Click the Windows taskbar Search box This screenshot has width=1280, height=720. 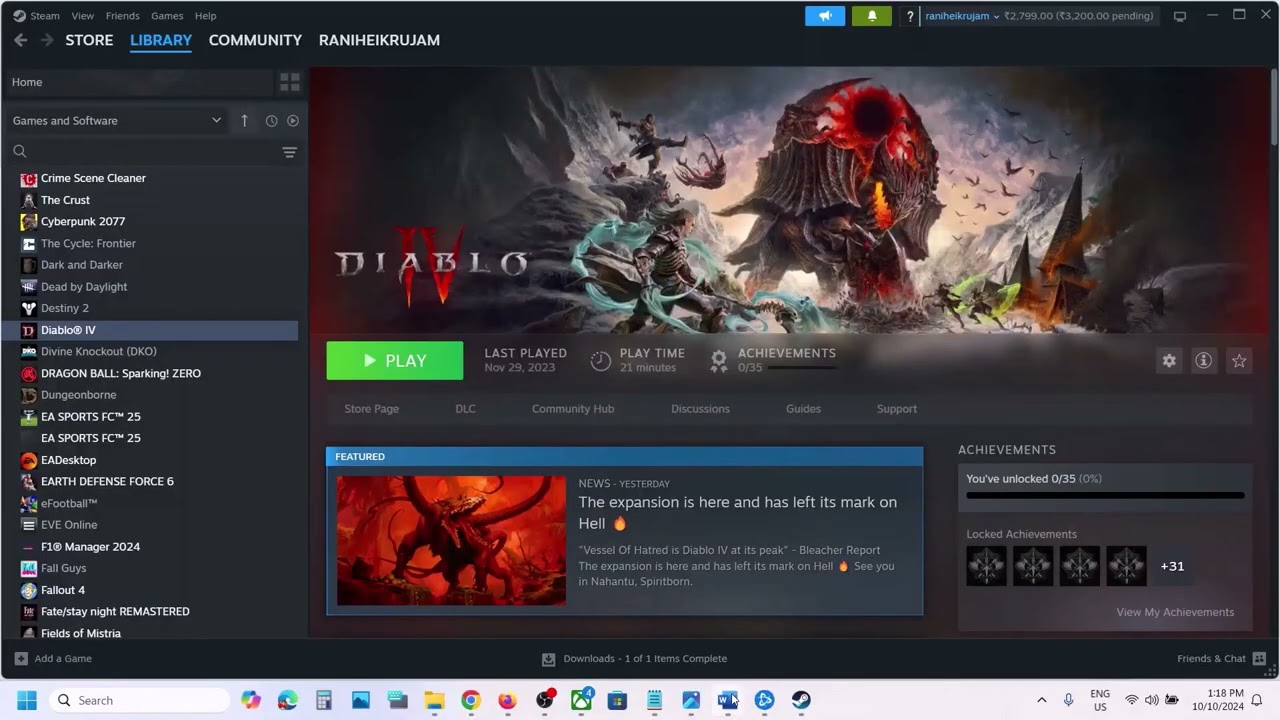click(139, 700)
